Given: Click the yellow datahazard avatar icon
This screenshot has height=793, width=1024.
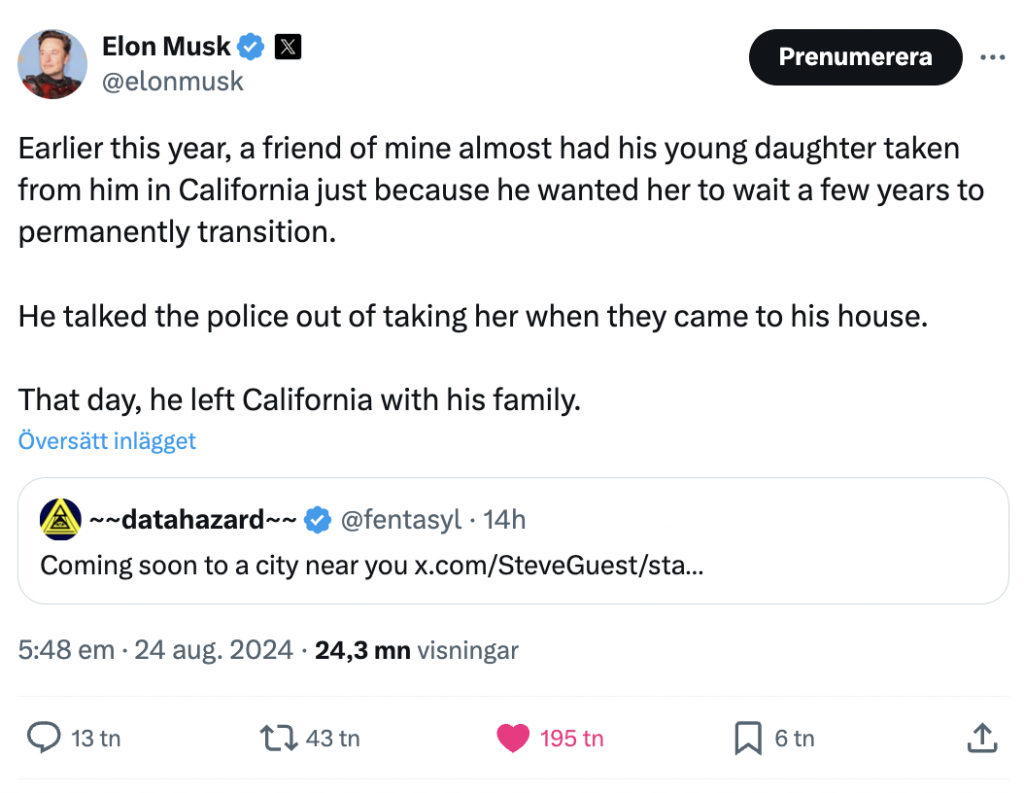Looking at the screenshot, I should [x=60, y=519].
